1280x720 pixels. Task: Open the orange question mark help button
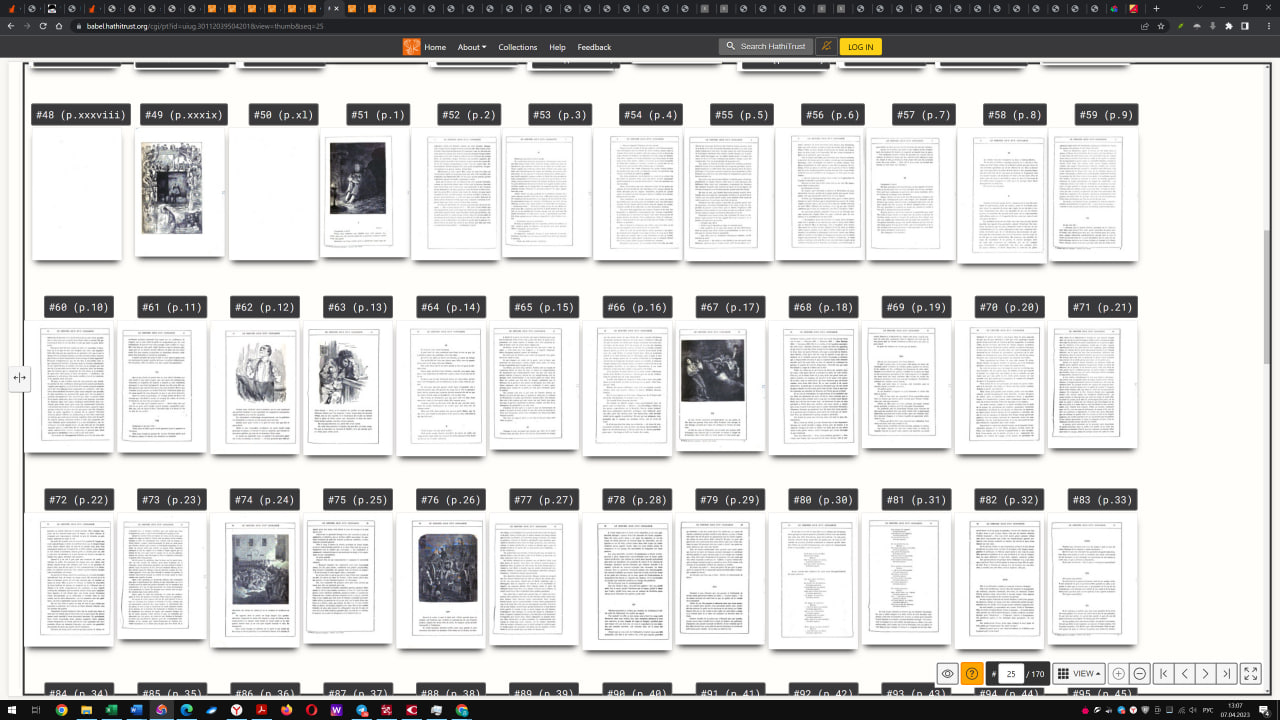(x=971, y=674)
